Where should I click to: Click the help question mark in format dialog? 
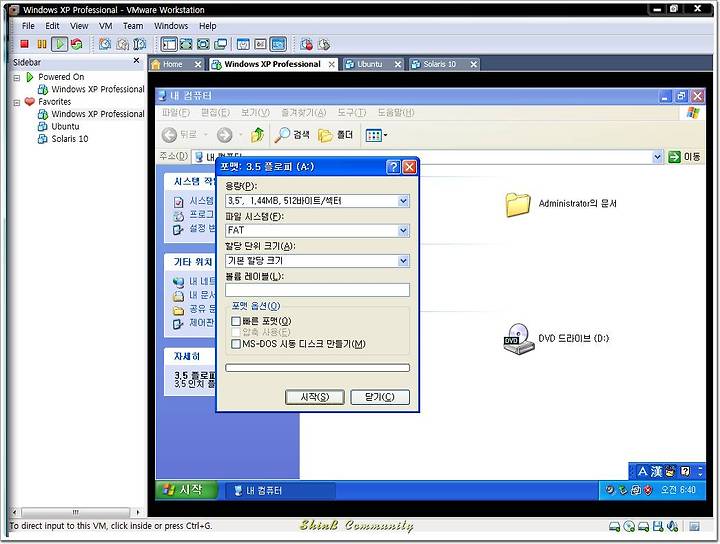pyautogui.click(x=394, y=167)
